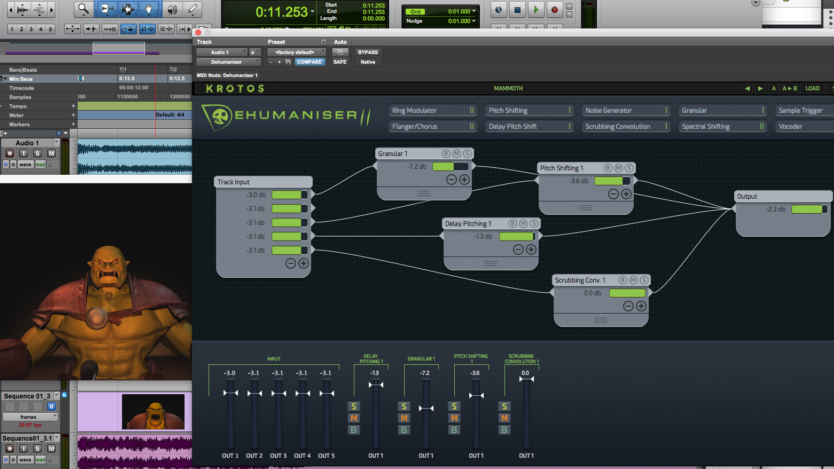Open the factory default preset dropdown
The image size is (834, 469).
click(296, 52)
